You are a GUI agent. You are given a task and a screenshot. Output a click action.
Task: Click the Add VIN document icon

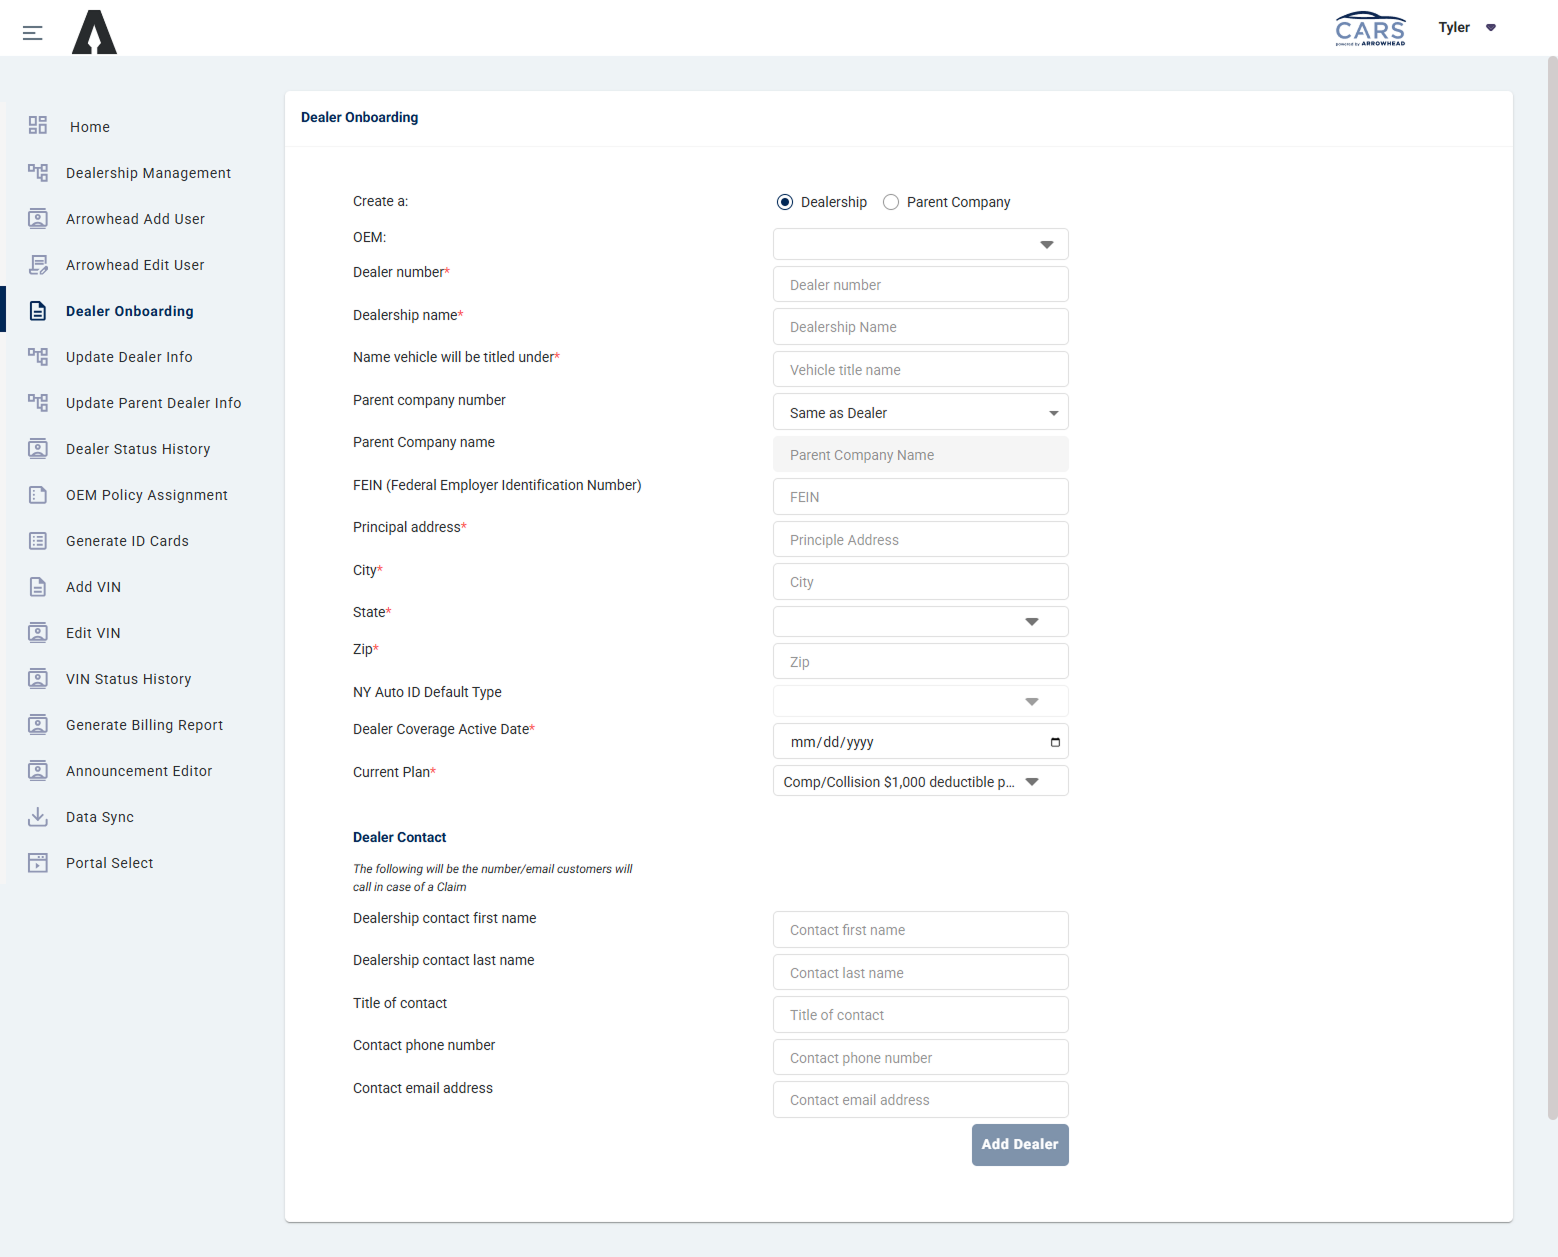point(37,586)
